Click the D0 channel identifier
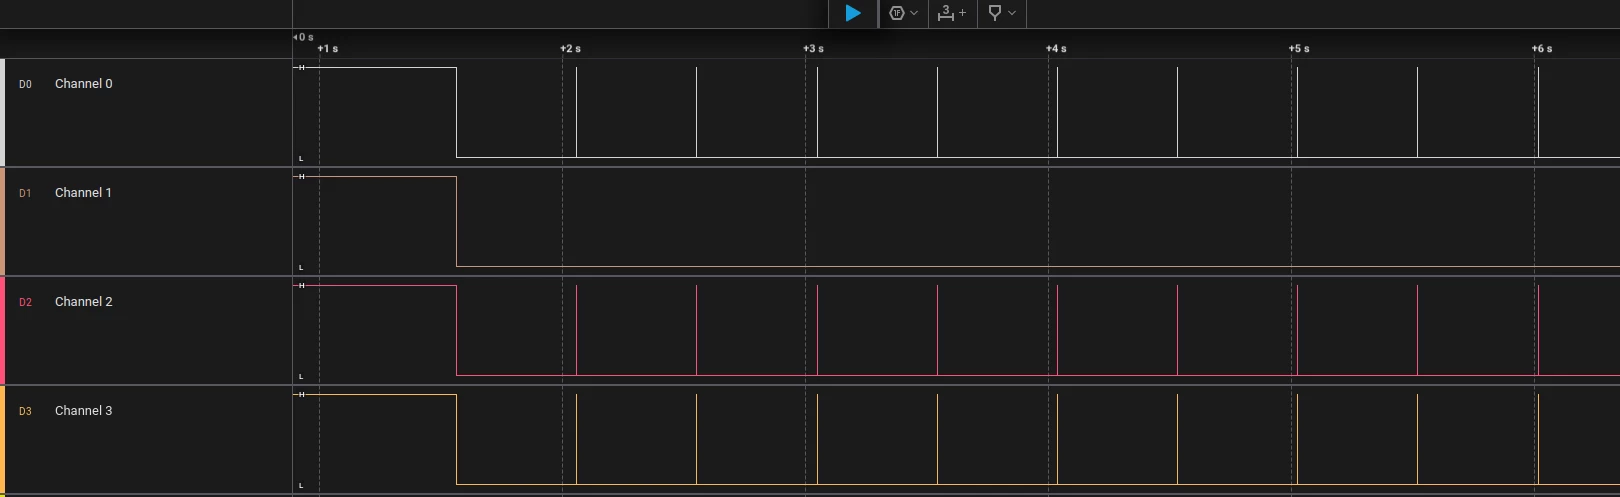This screenshot has width=1620, height=497. [25, 85]
